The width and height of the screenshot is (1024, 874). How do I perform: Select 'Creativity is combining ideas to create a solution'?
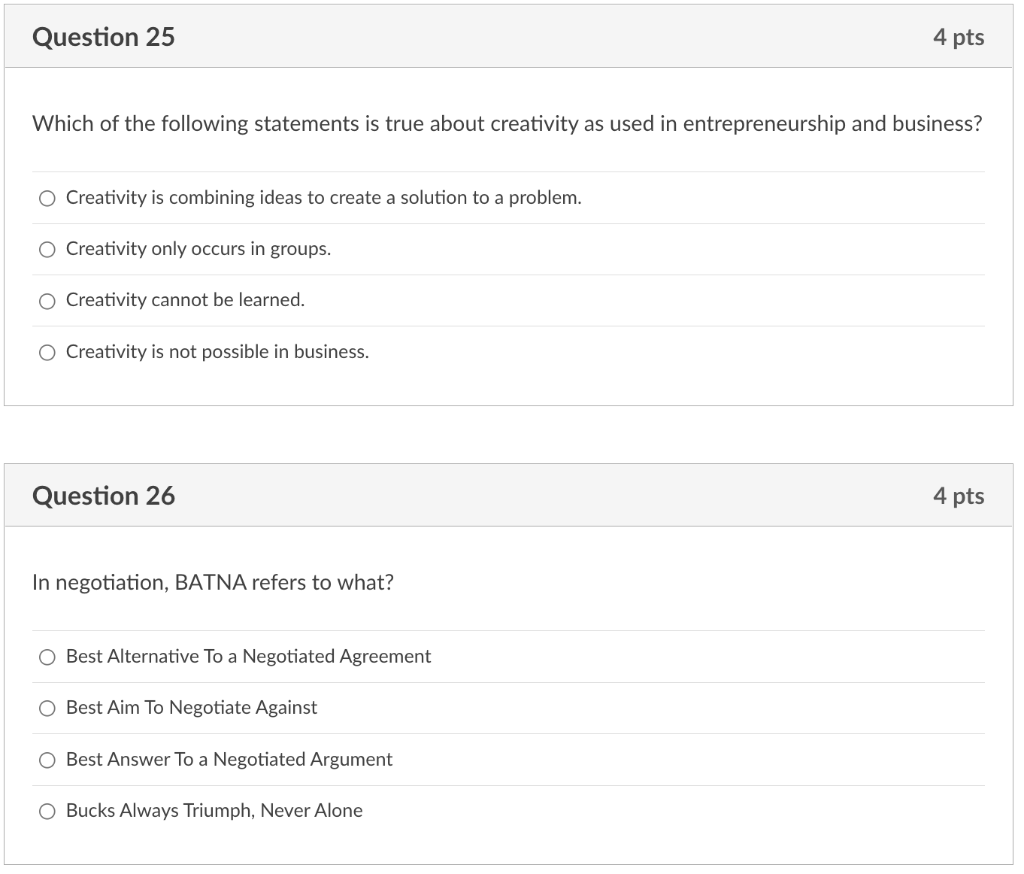pyautogui.click(x=47, y=198)
